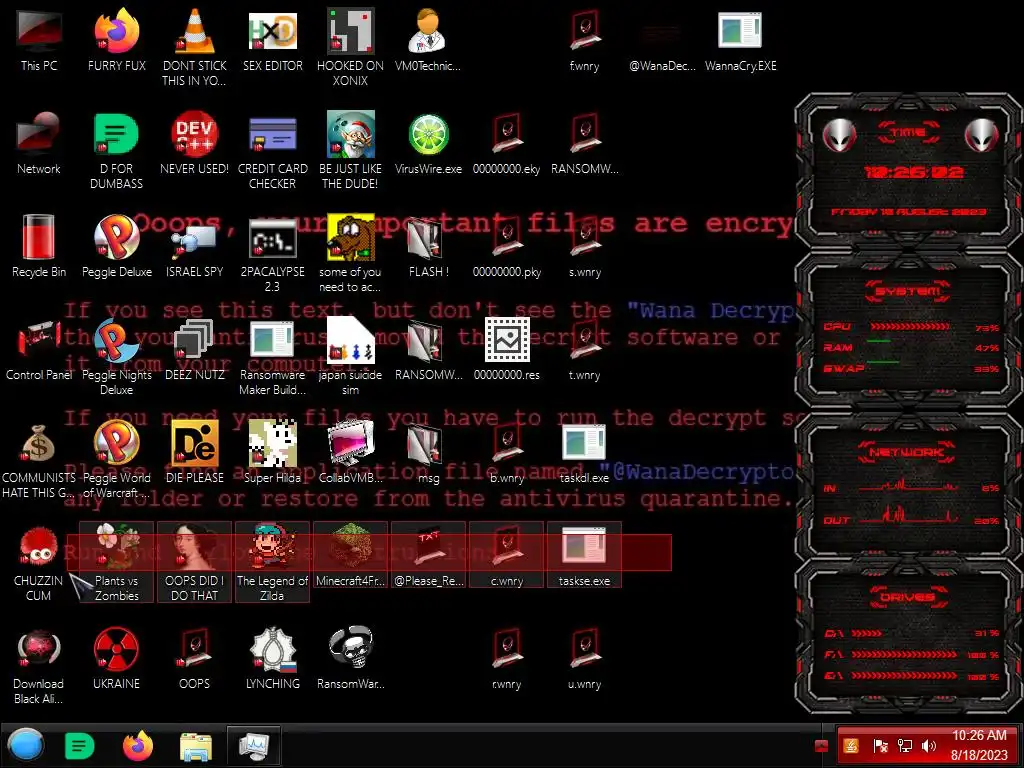Open the WannaCry.EXE file
The image size is (1024, 768).
point(740,40)
